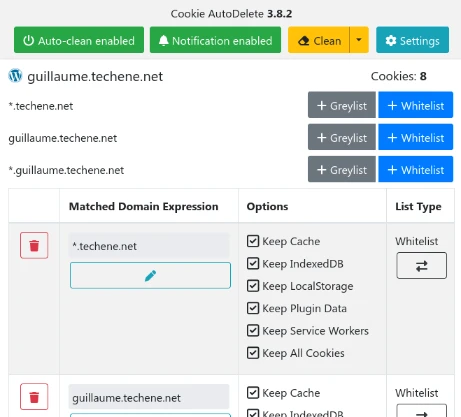Click Whitelist label in *.techene.net row
This screenshot has width=461, height=417.
point(417,241)
